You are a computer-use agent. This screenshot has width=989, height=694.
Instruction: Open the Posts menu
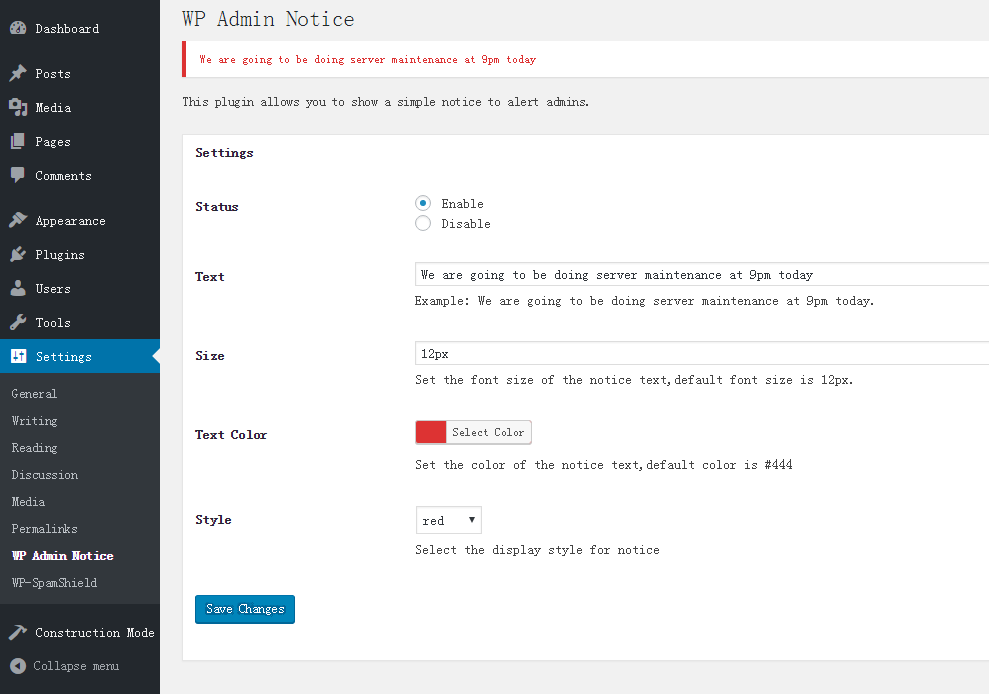point(53,74)
